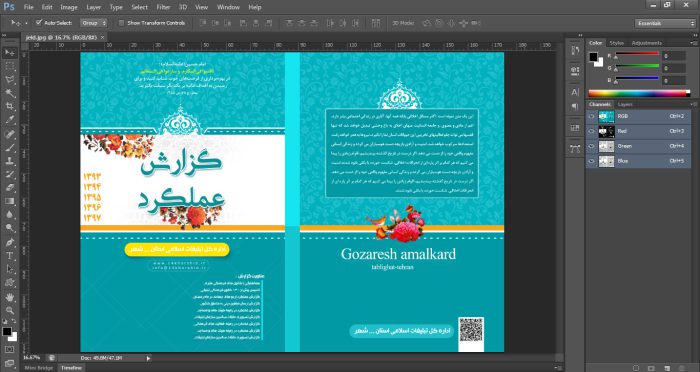The width and height of the screenshot is (700, 372).
Task: Toggle the Auto-Select checkbox
Action: point(39,22)
